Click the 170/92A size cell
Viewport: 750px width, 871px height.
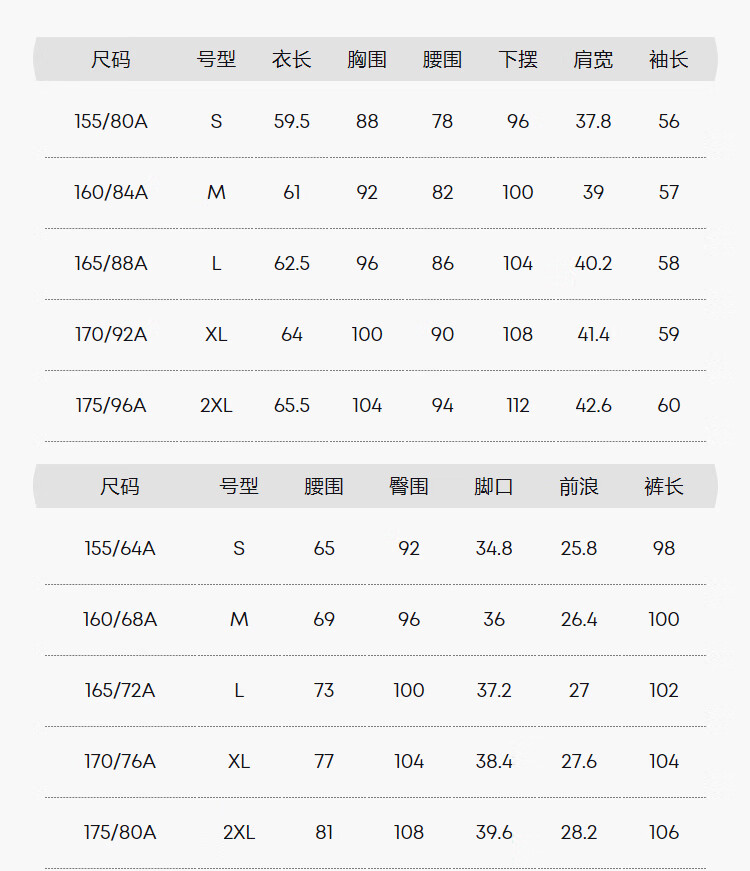pyautogui.click(x=111, y=335)
